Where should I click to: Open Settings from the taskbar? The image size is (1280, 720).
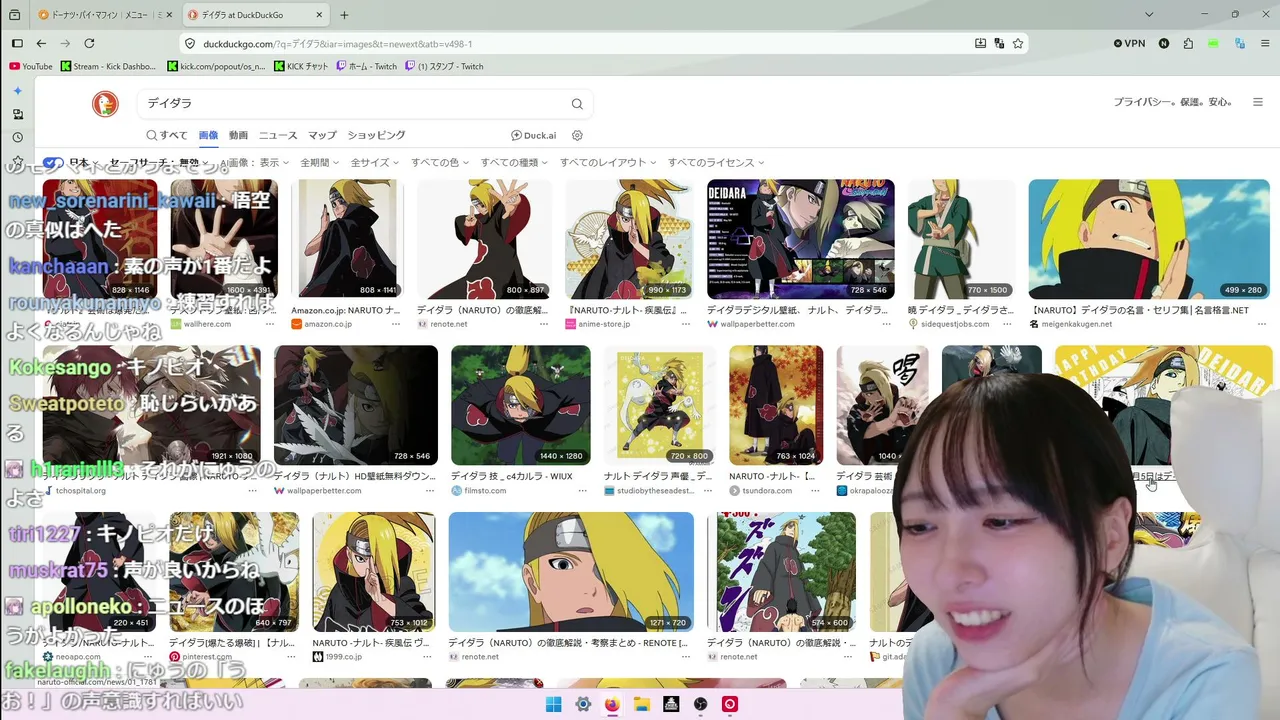pyautogui.click(x=583, y=704)
